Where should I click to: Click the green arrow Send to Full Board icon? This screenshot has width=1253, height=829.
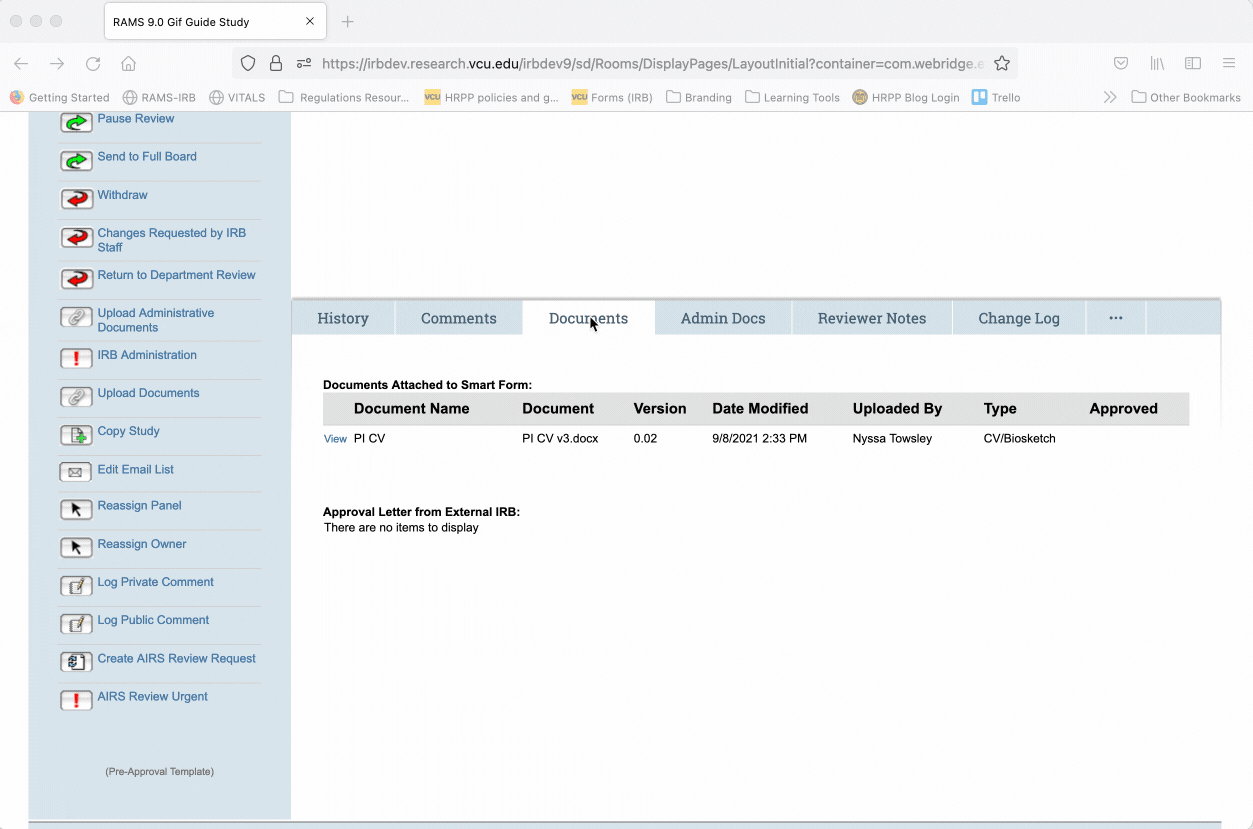click(x=76, y=161)
